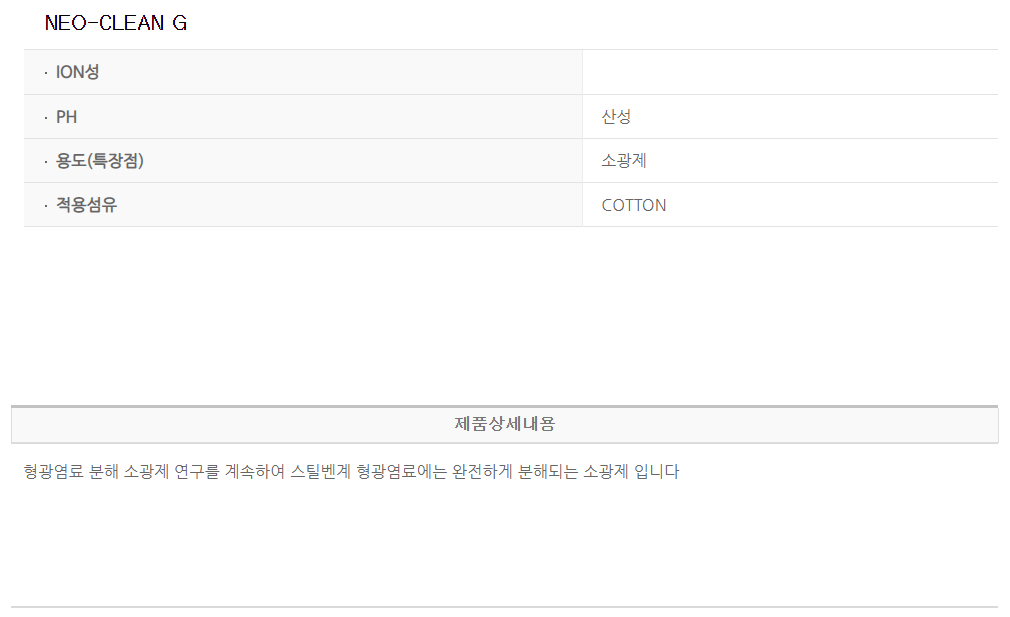Click the 적용섬유 row label

tap(86, 205)
